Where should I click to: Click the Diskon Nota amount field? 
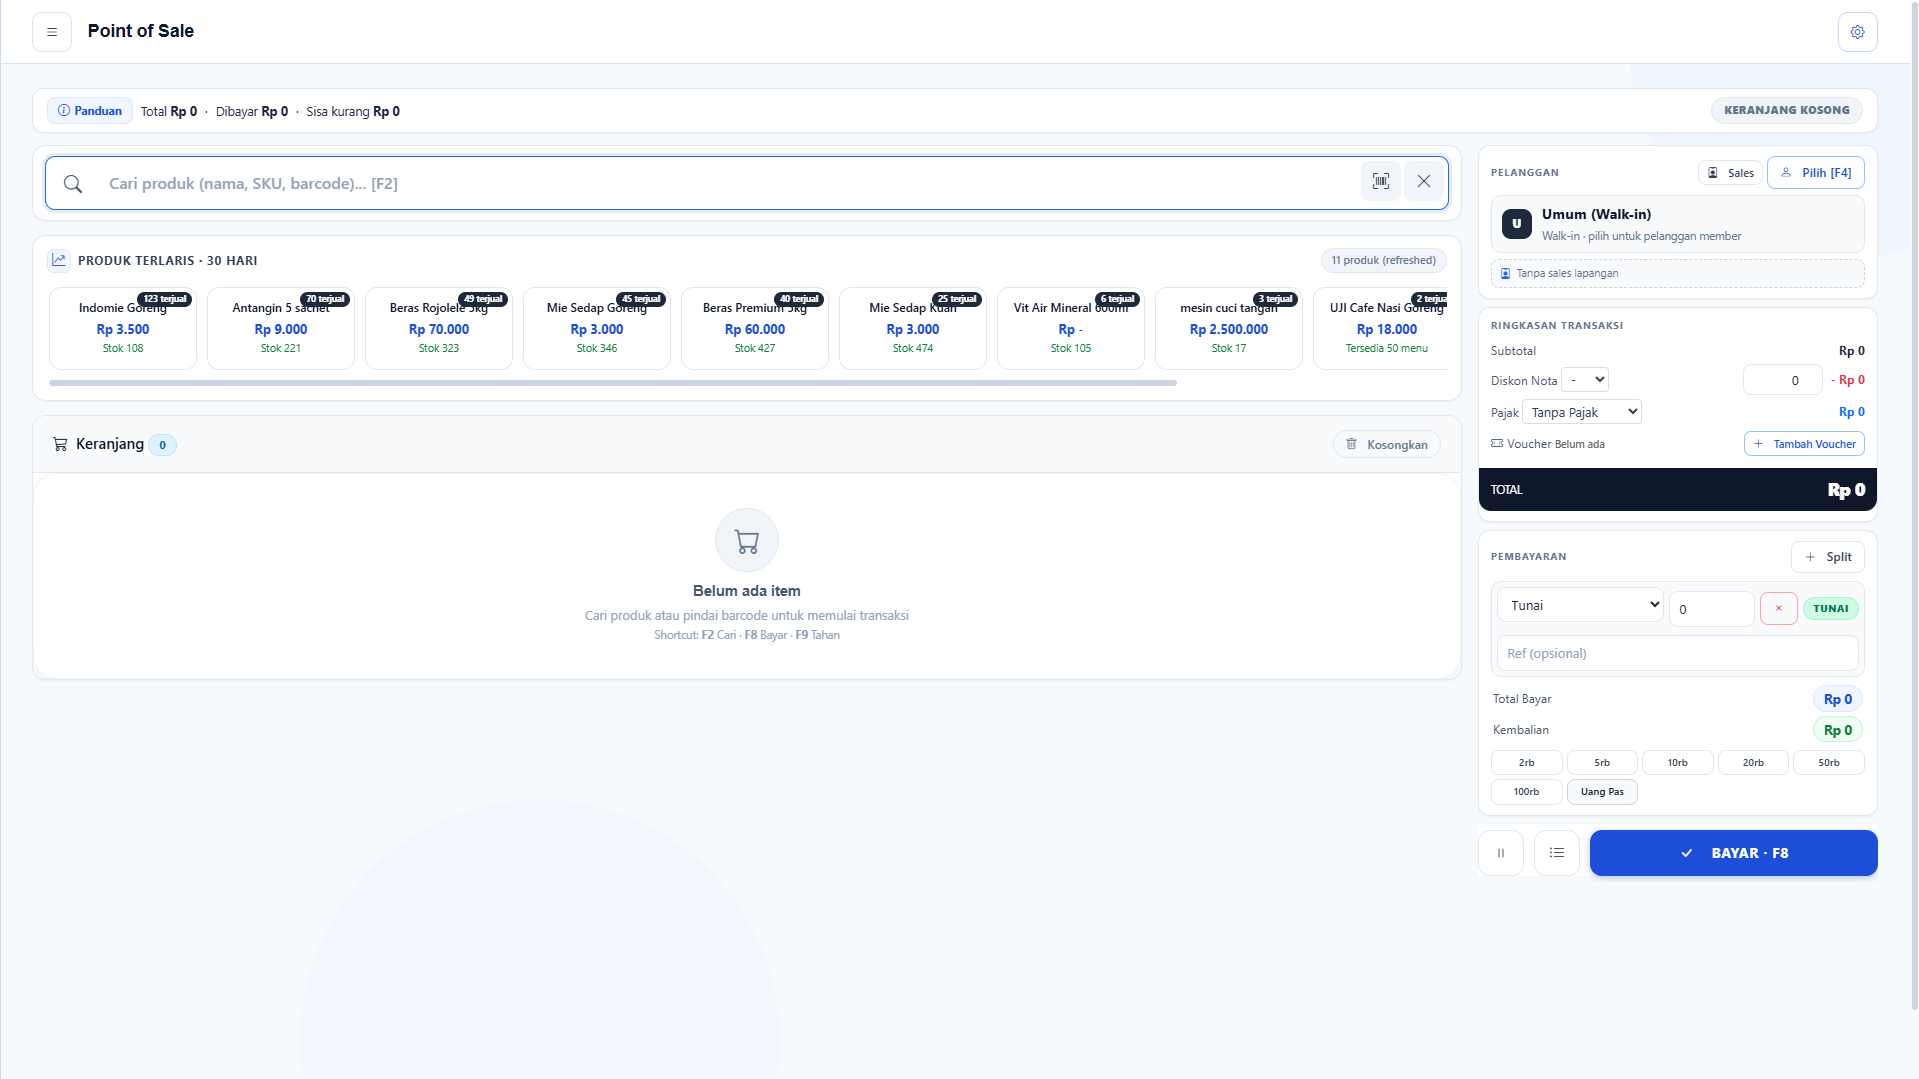coord(1782,380)
